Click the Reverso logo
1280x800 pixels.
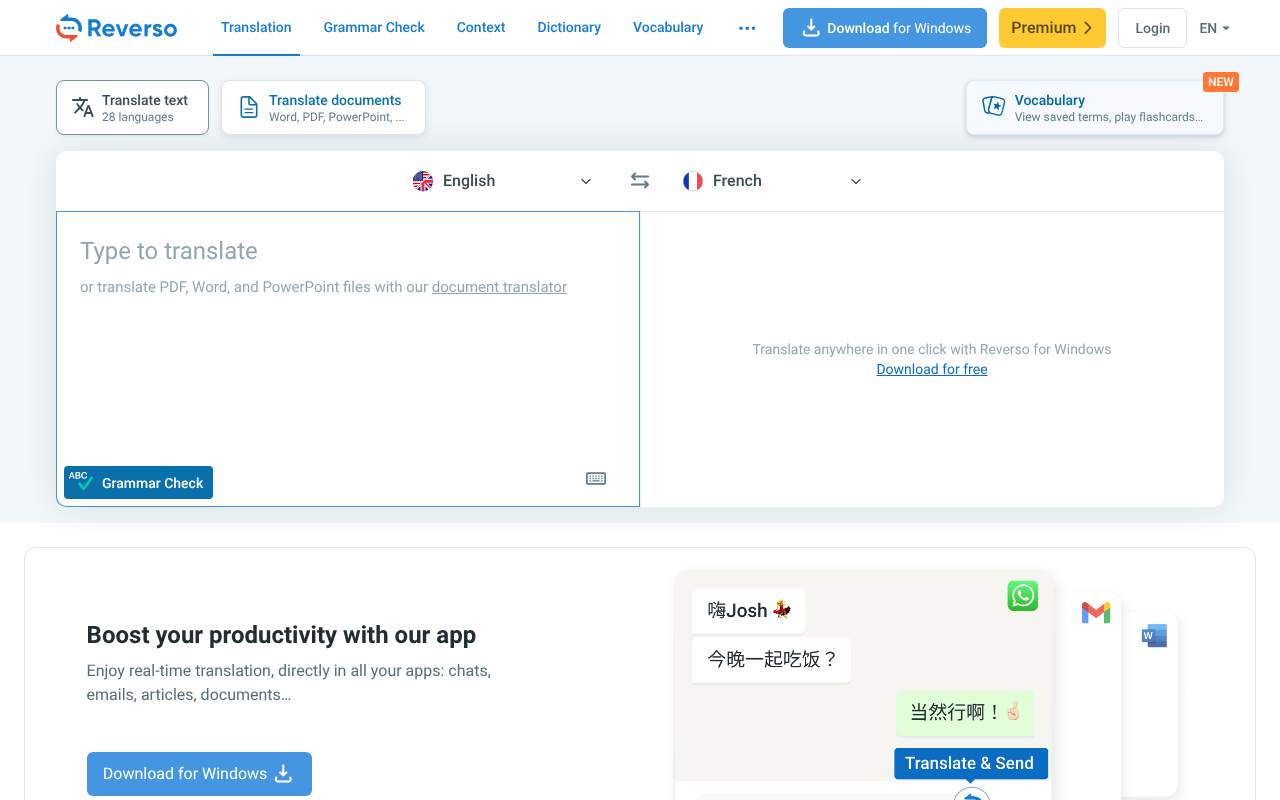(116, 28)
